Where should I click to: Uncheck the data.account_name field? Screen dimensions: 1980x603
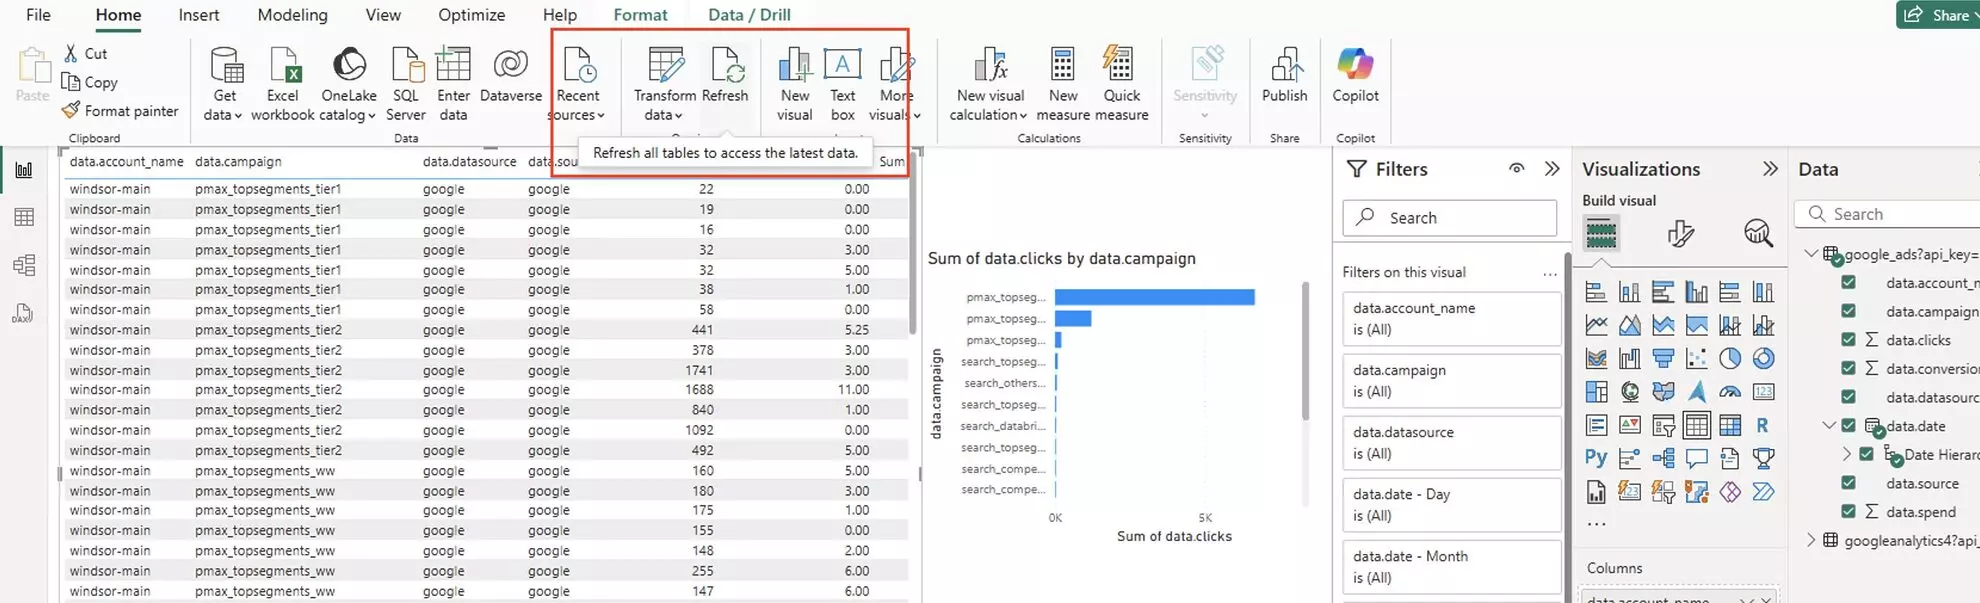pos(1848,283)
